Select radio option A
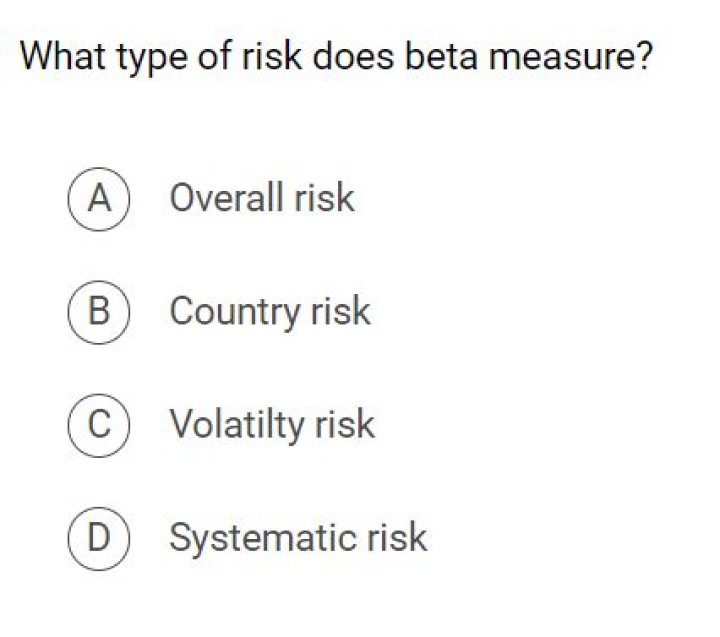Viewport: 720px width, 637px height. tap(97, 198)
